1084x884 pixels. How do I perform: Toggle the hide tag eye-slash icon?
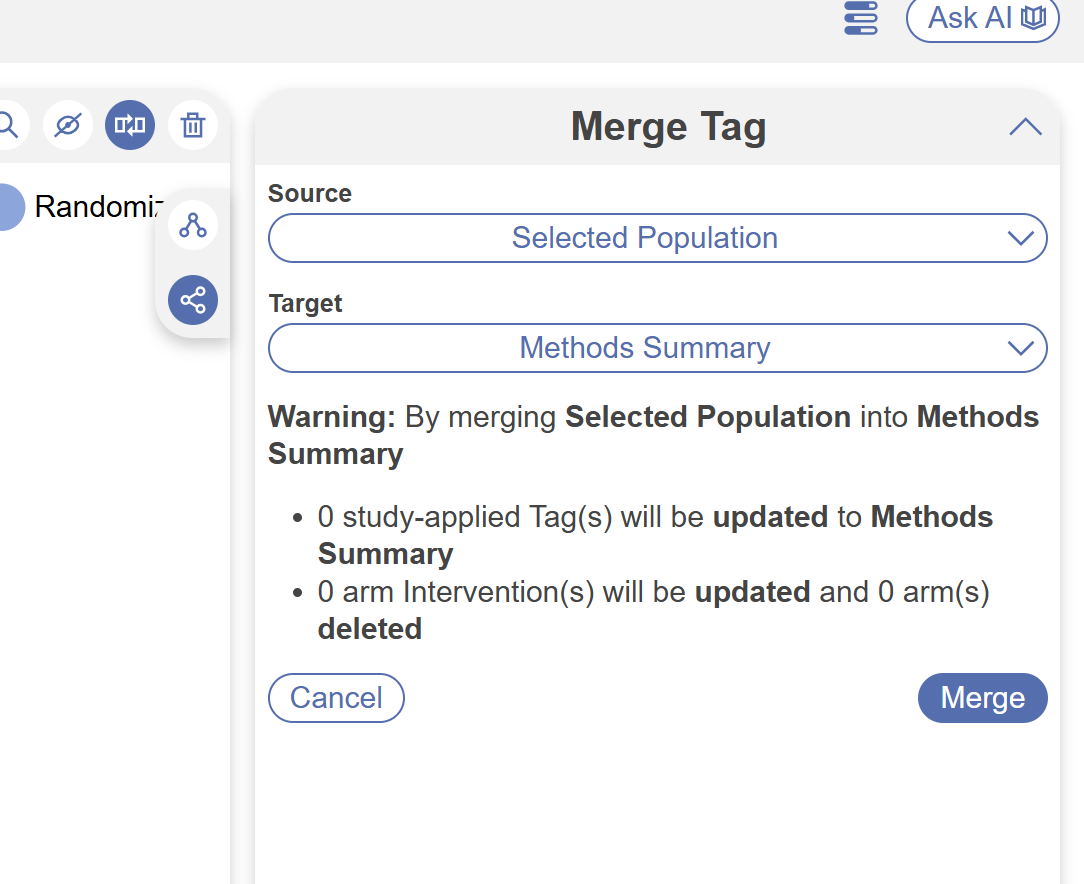point(68,125)
